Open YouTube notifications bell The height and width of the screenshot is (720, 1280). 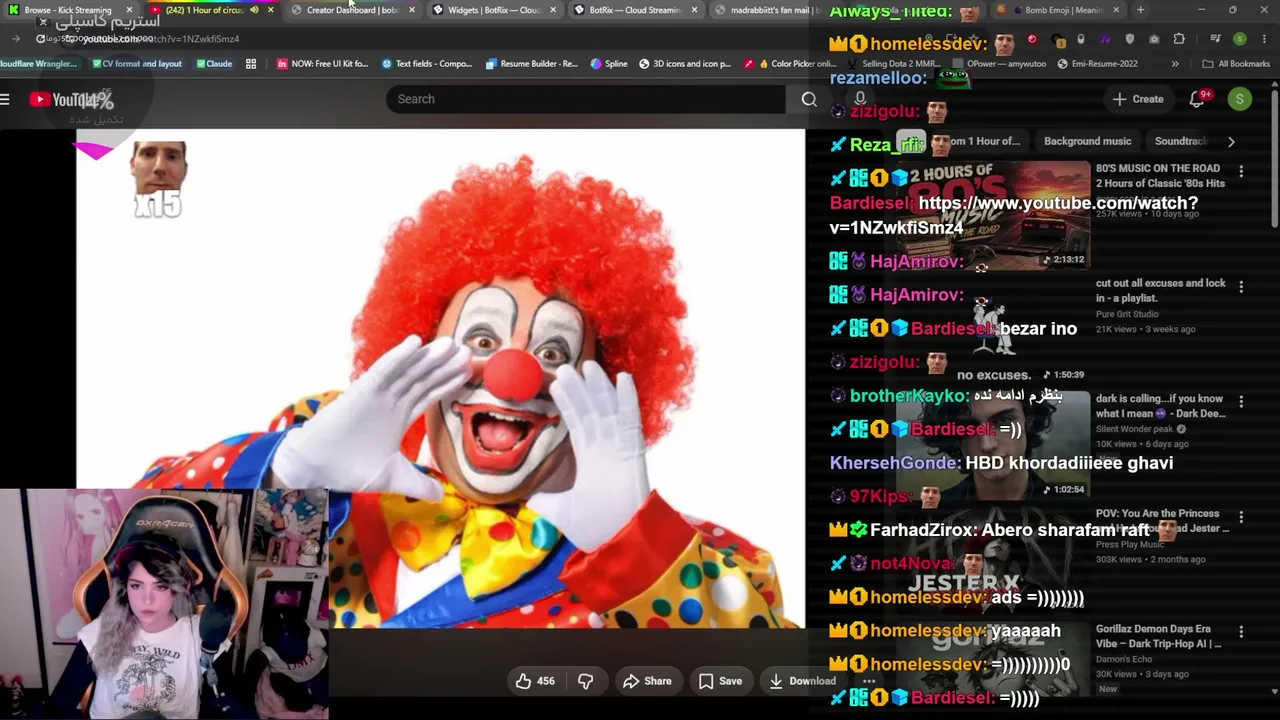(x=1197, y=99)
